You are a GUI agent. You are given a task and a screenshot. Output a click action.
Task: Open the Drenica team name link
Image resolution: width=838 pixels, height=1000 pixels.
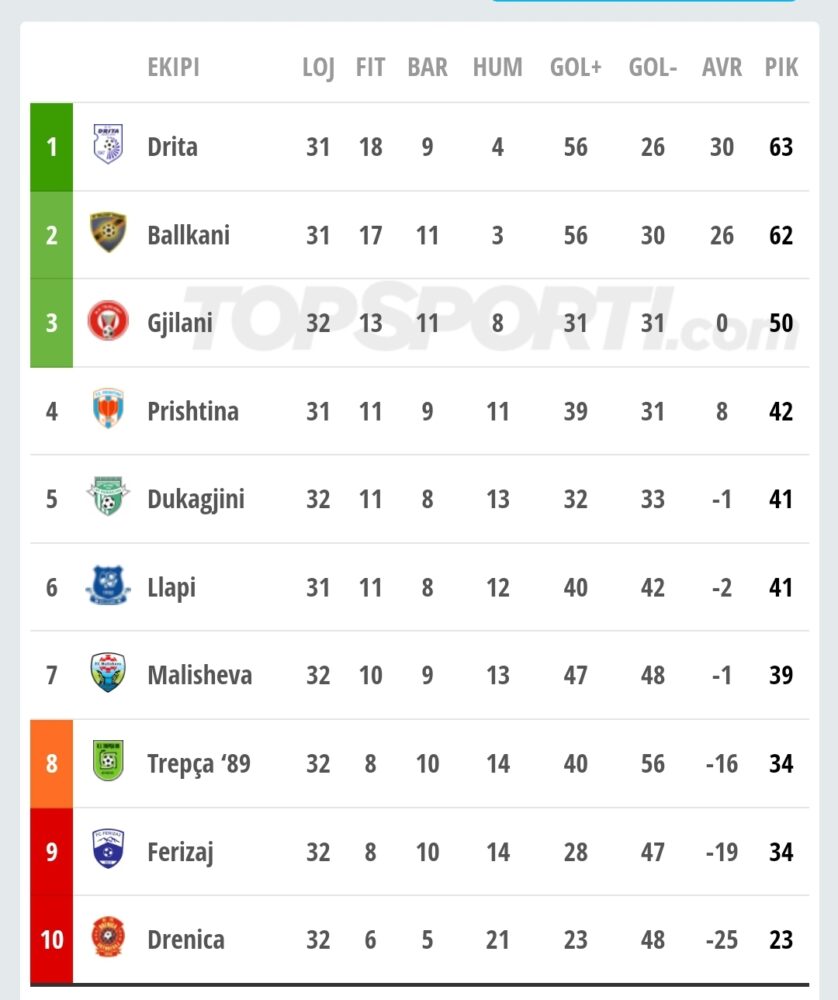coord(186,939)
